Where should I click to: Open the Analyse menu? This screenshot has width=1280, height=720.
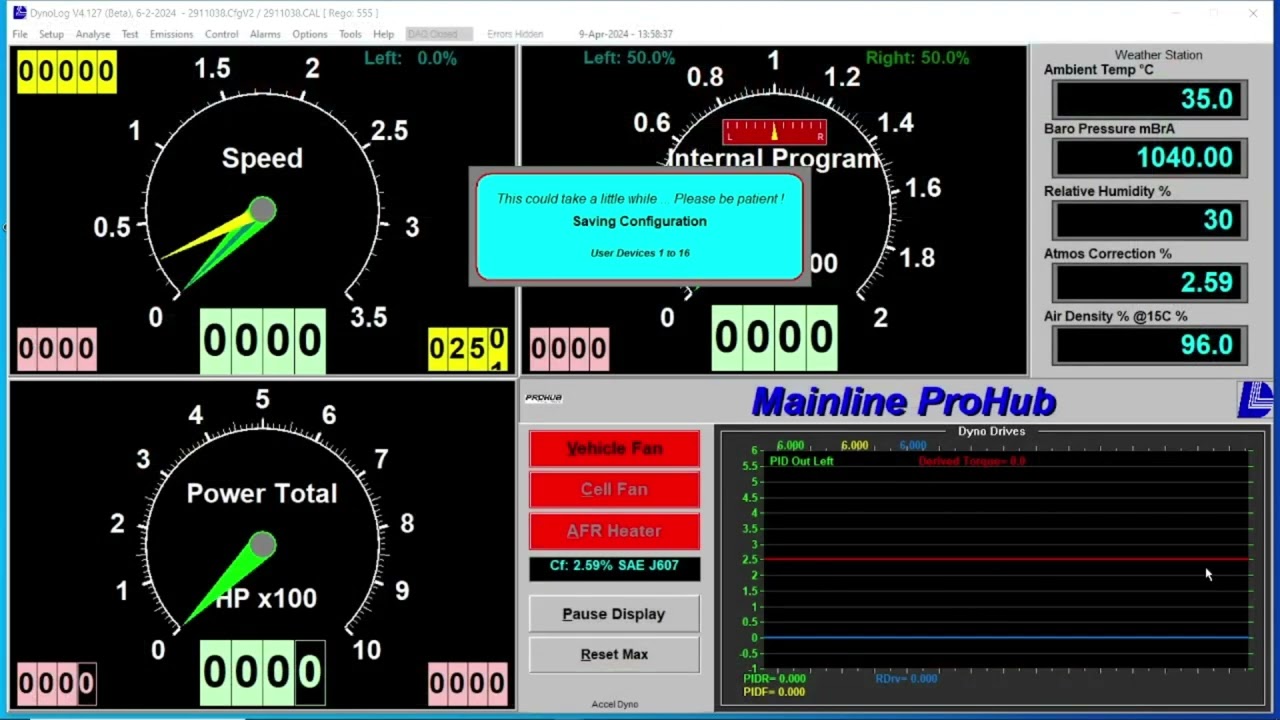(93, 34)
